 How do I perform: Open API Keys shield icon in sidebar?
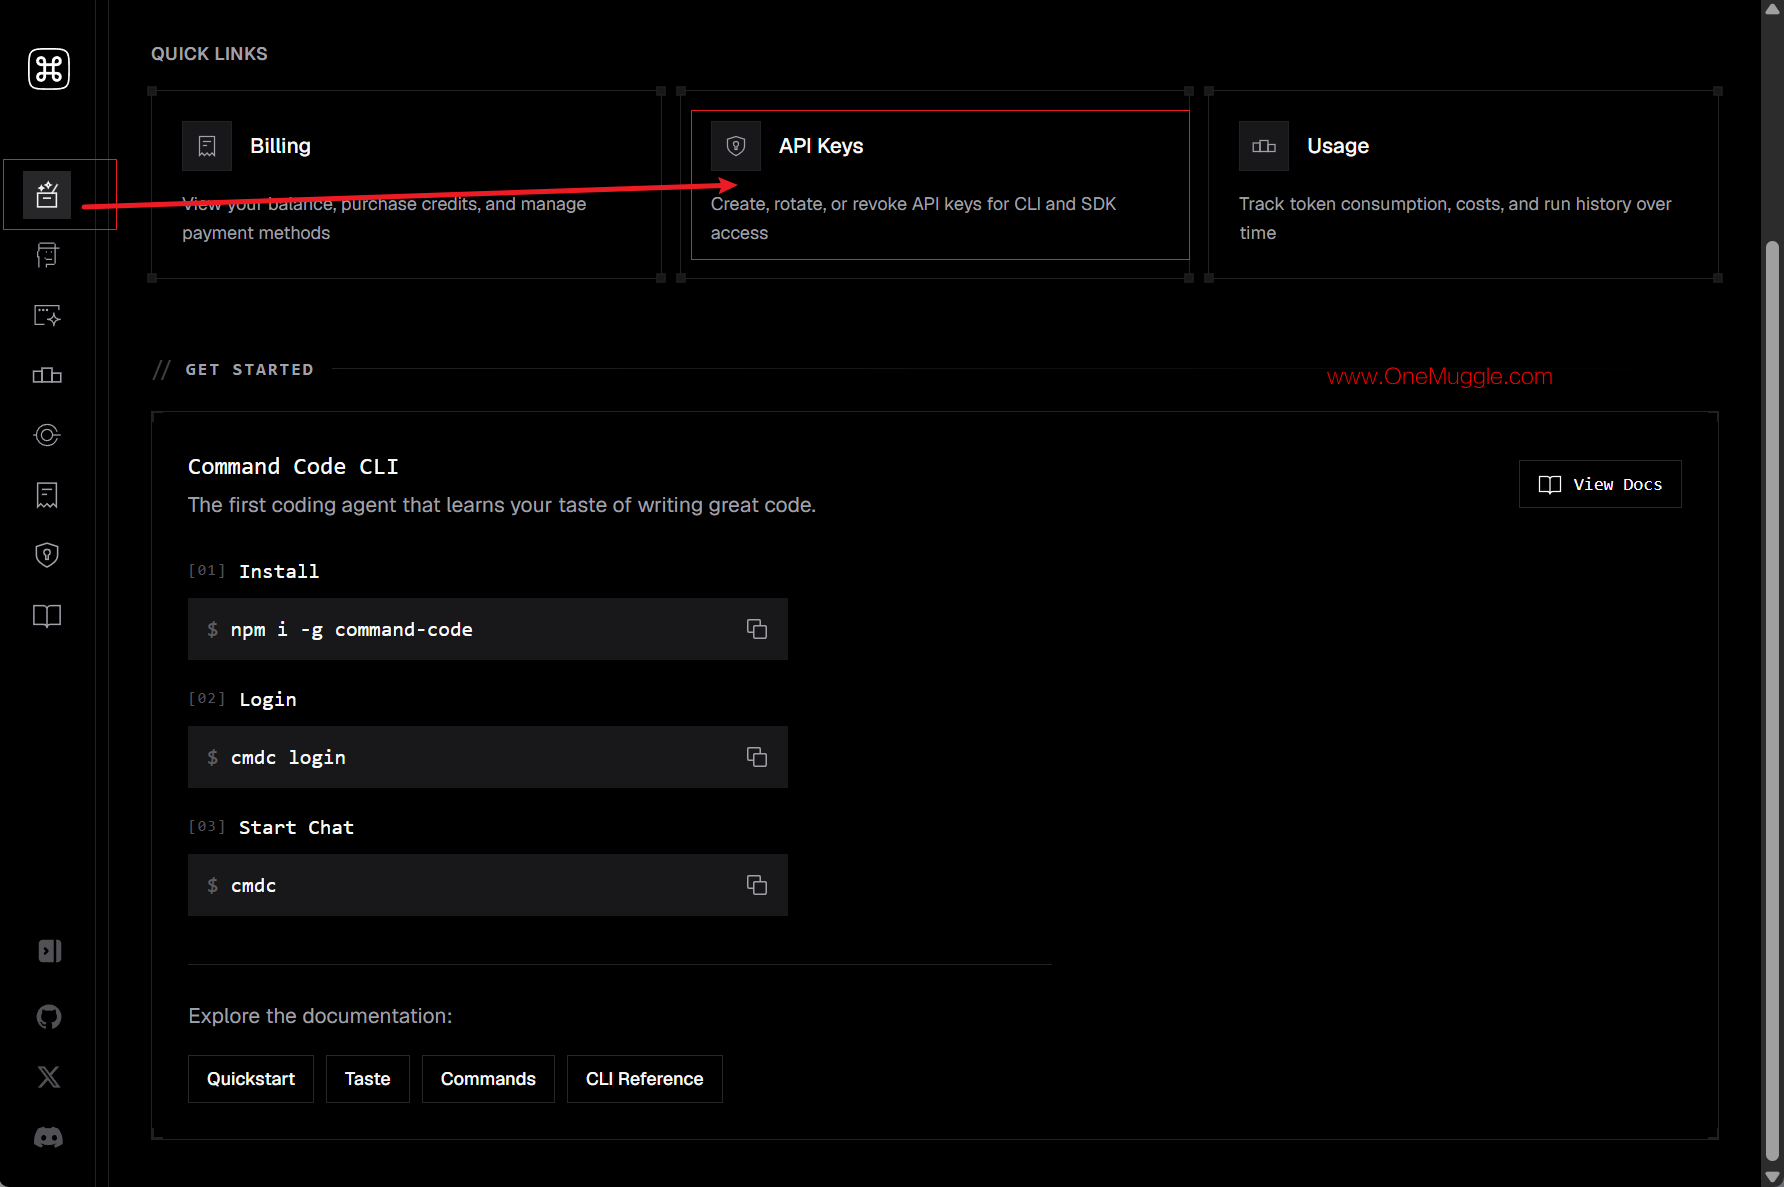pos(47,555)
